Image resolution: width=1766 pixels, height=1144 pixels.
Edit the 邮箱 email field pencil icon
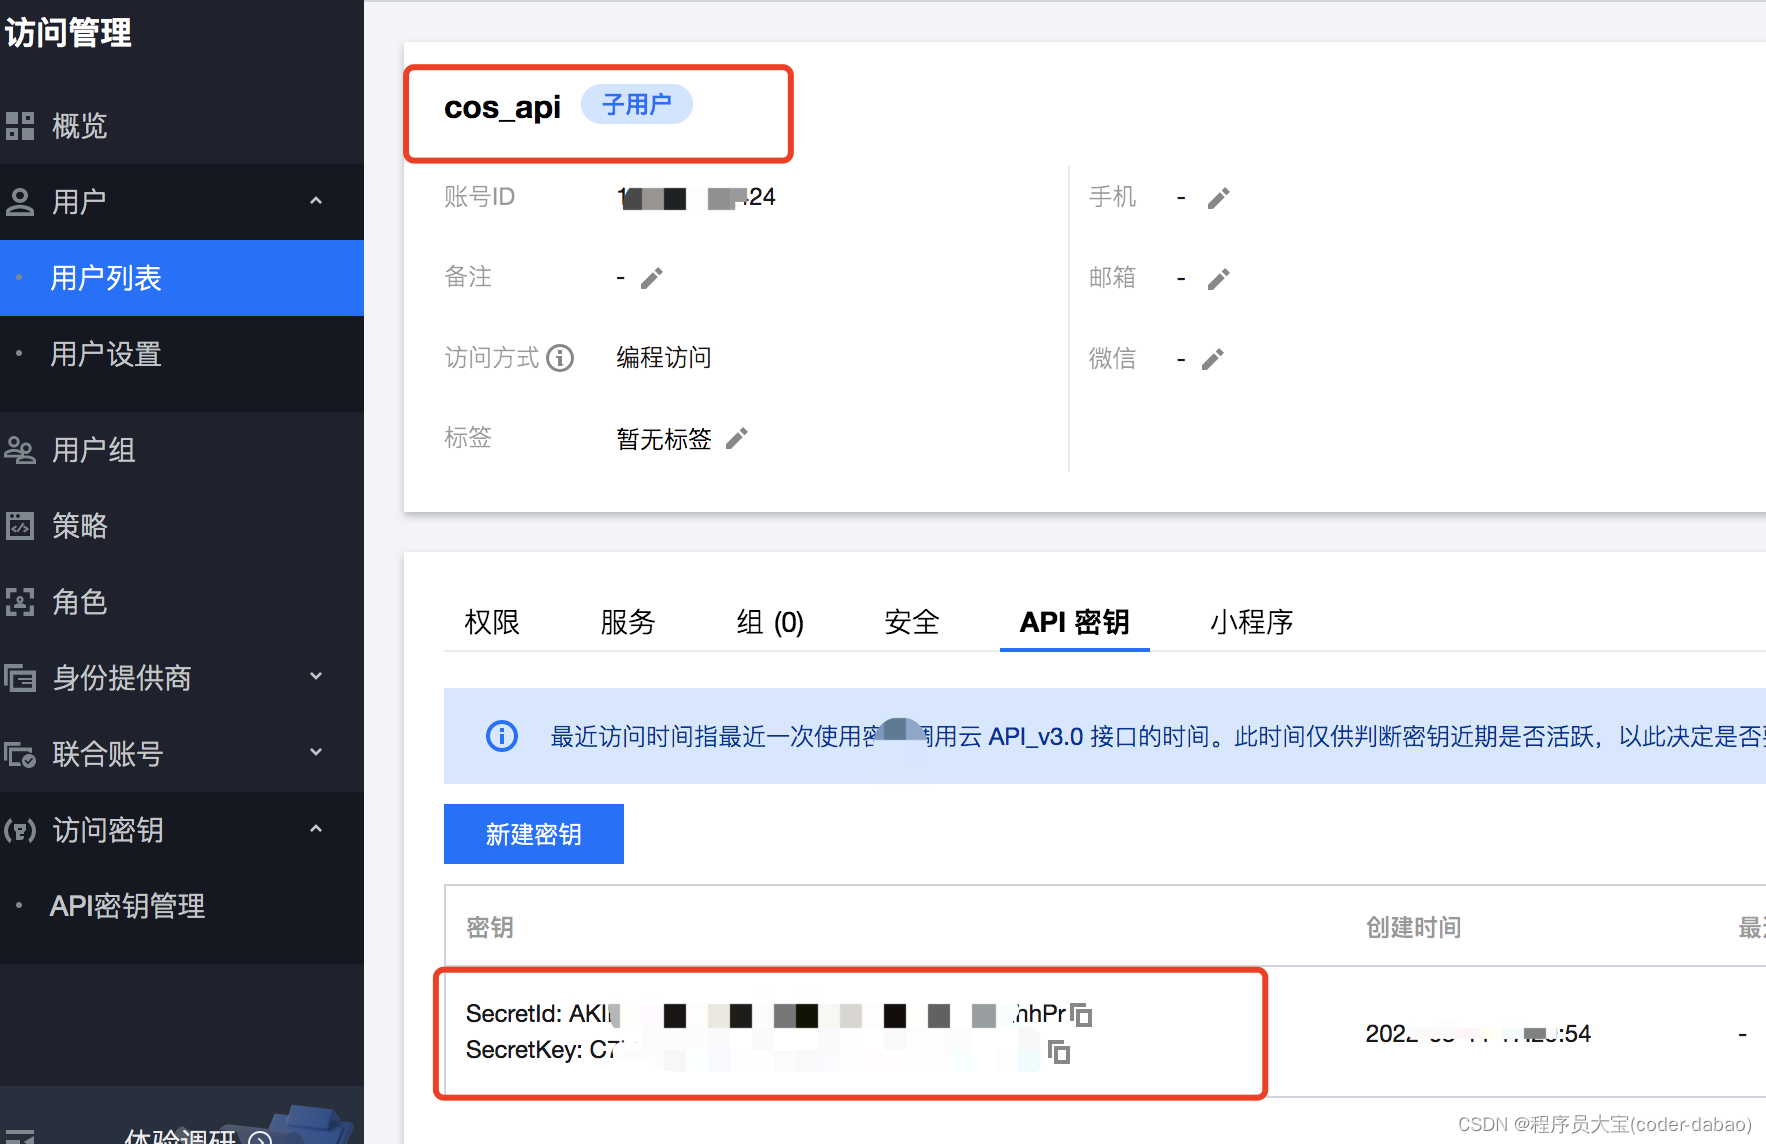pos(1219,278)
